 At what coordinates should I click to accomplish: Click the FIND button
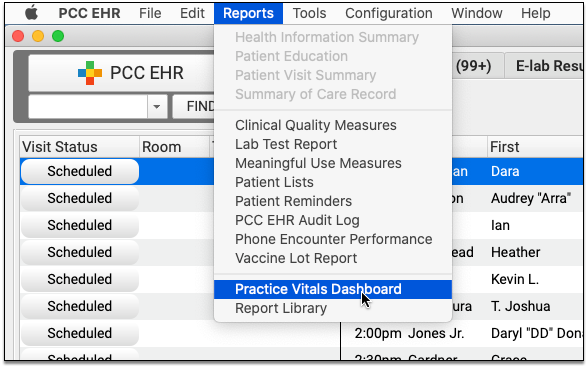(x=195, y=107)
